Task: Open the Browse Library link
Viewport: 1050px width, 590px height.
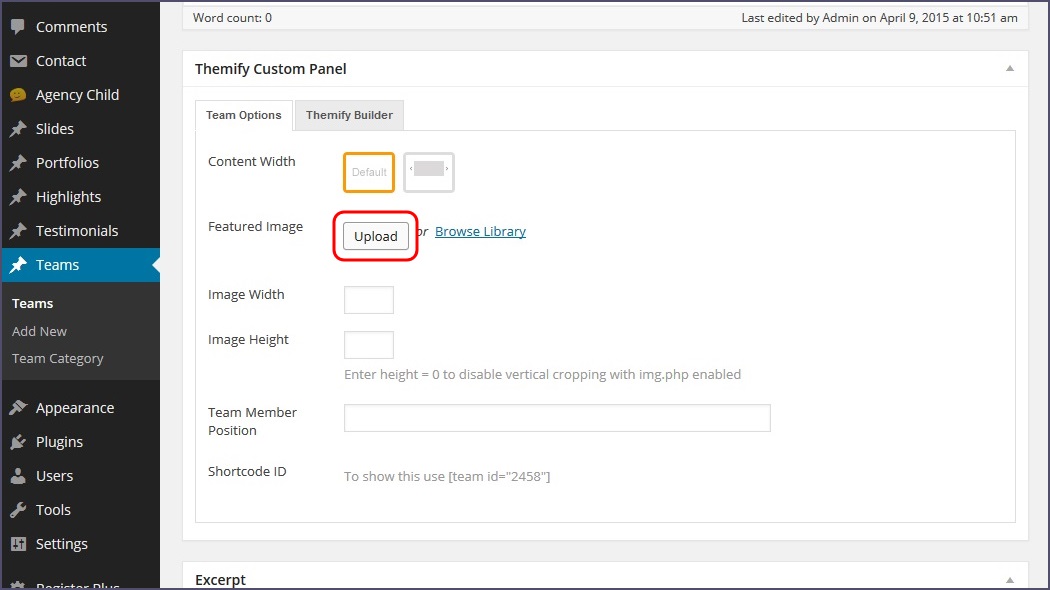Action: pos(480,232)
